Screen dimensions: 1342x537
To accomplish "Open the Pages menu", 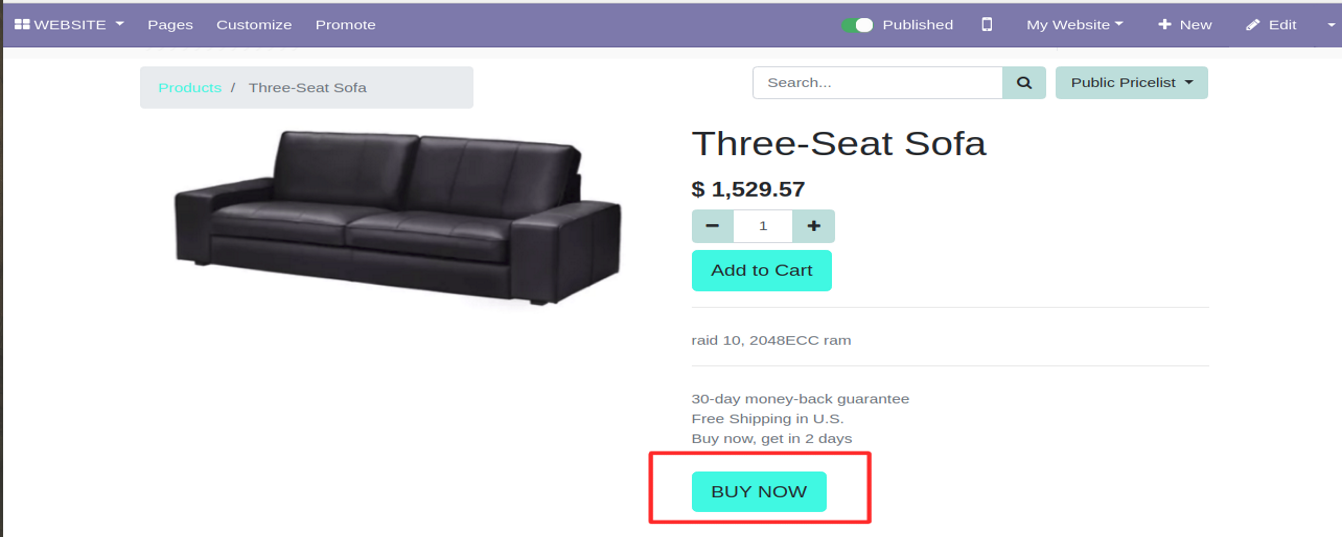I will coord(170,25).
